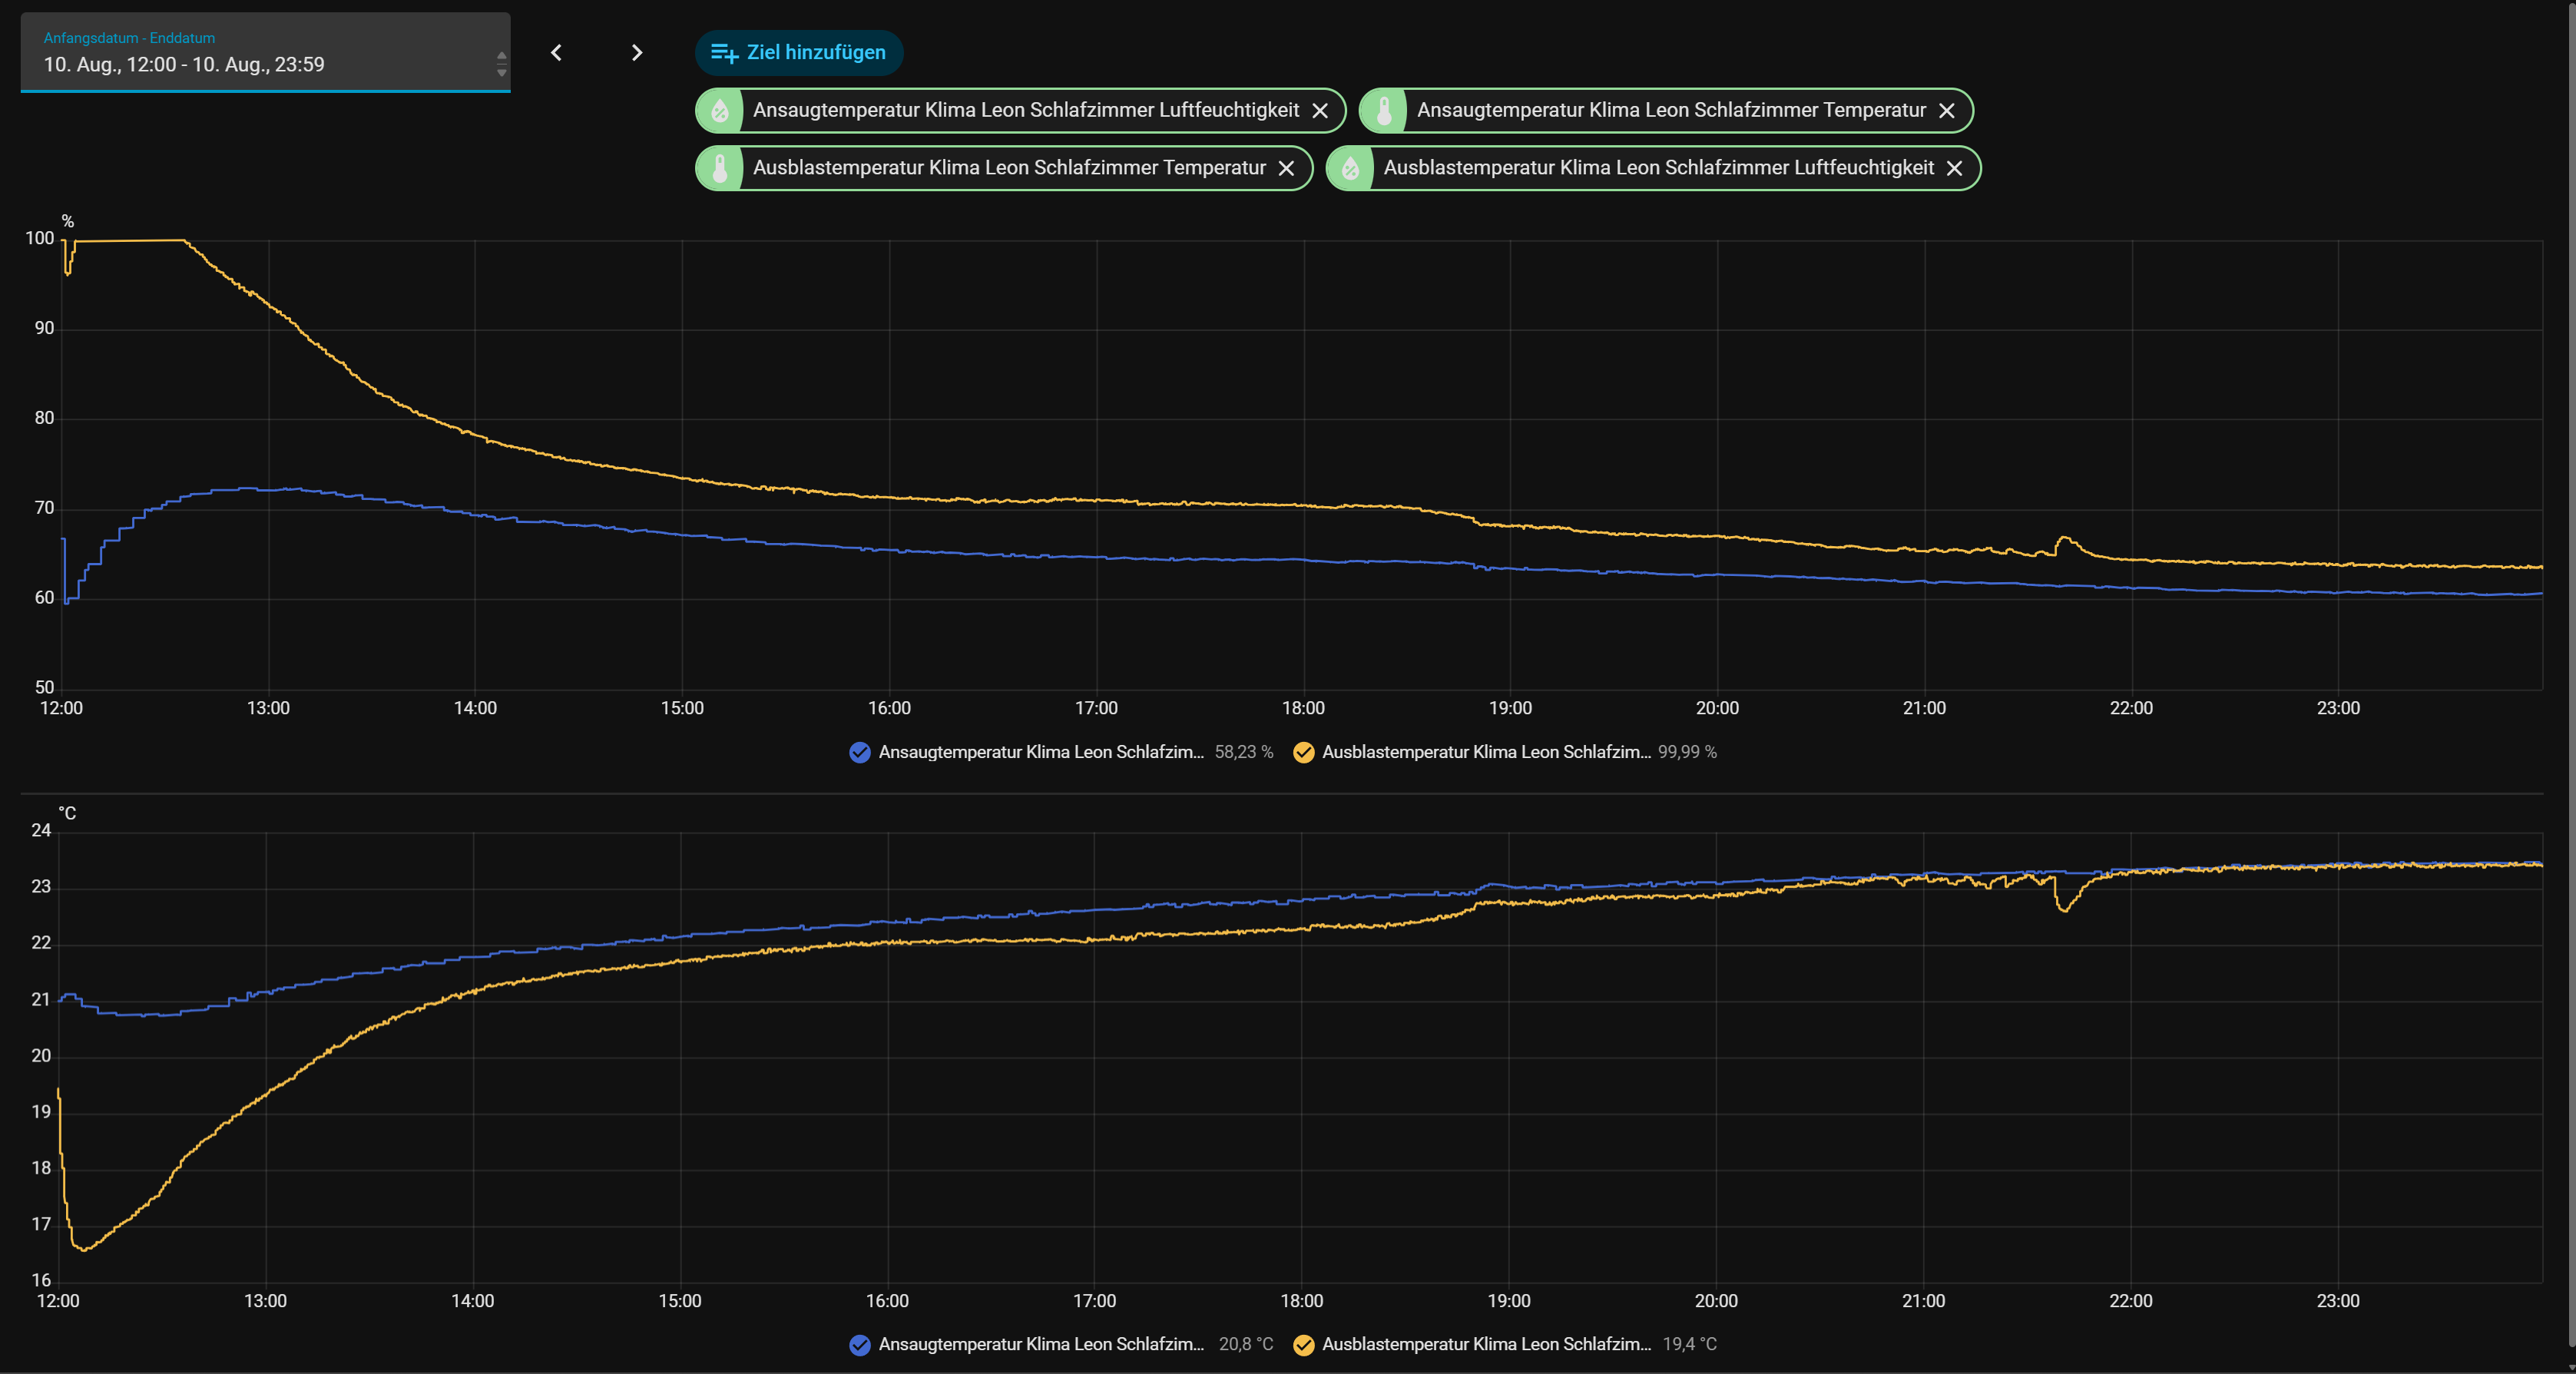Click thermometer icon on Ansaugtemperatur Temperatur chip
Image resolution: width=2576 pixels, height=1374 pixels.
1384,110
